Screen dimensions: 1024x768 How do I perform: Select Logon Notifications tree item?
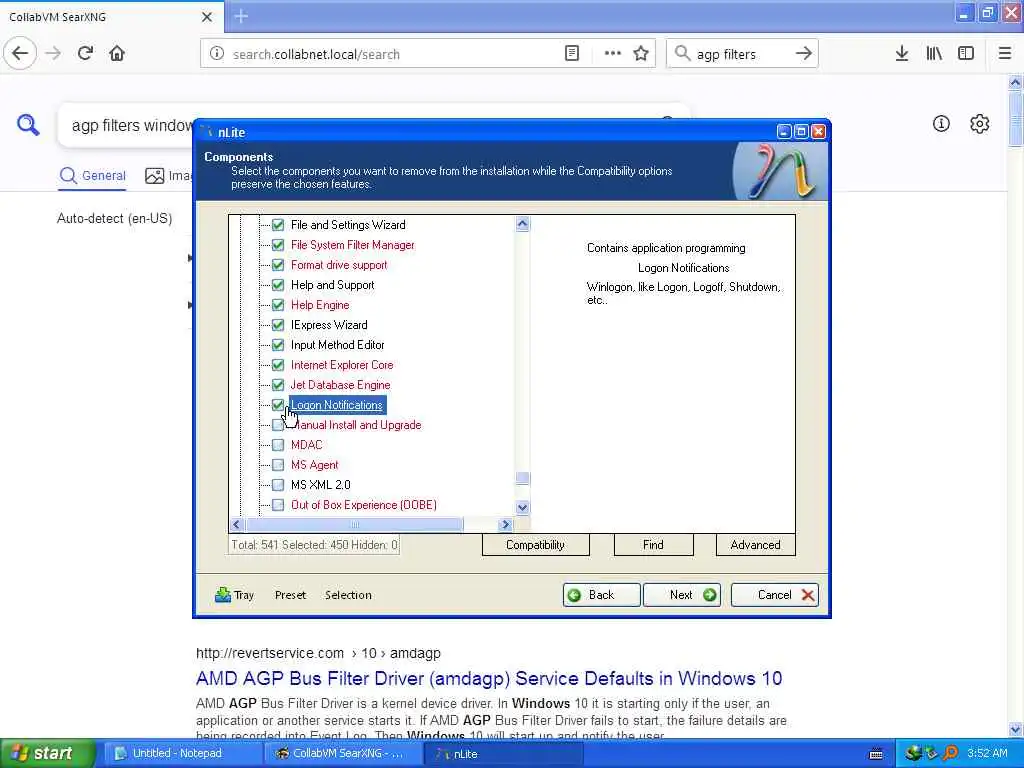337,405
